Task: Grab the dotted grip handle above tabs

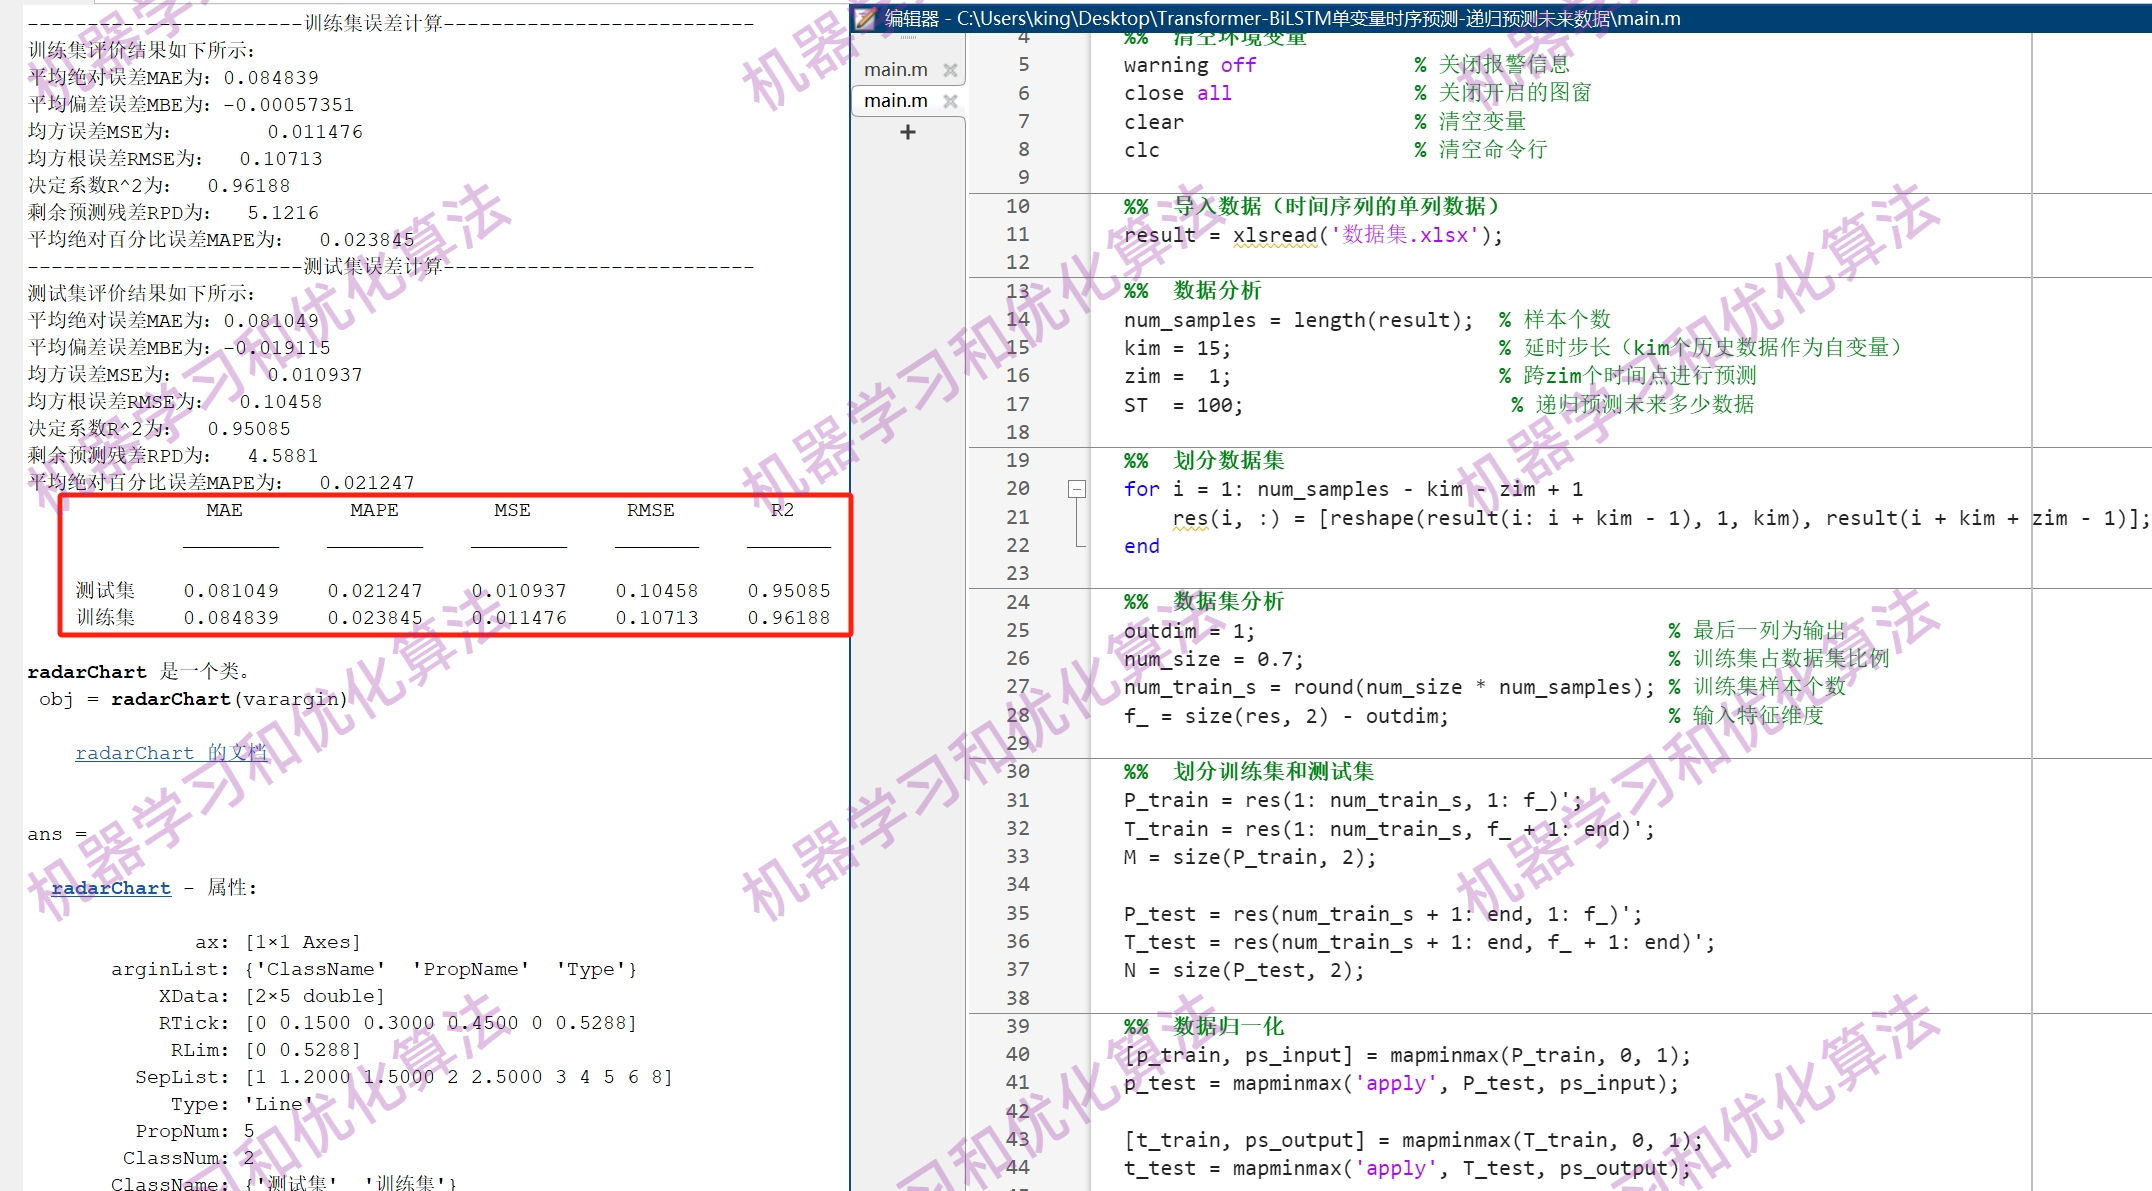Action: [907, 38]
